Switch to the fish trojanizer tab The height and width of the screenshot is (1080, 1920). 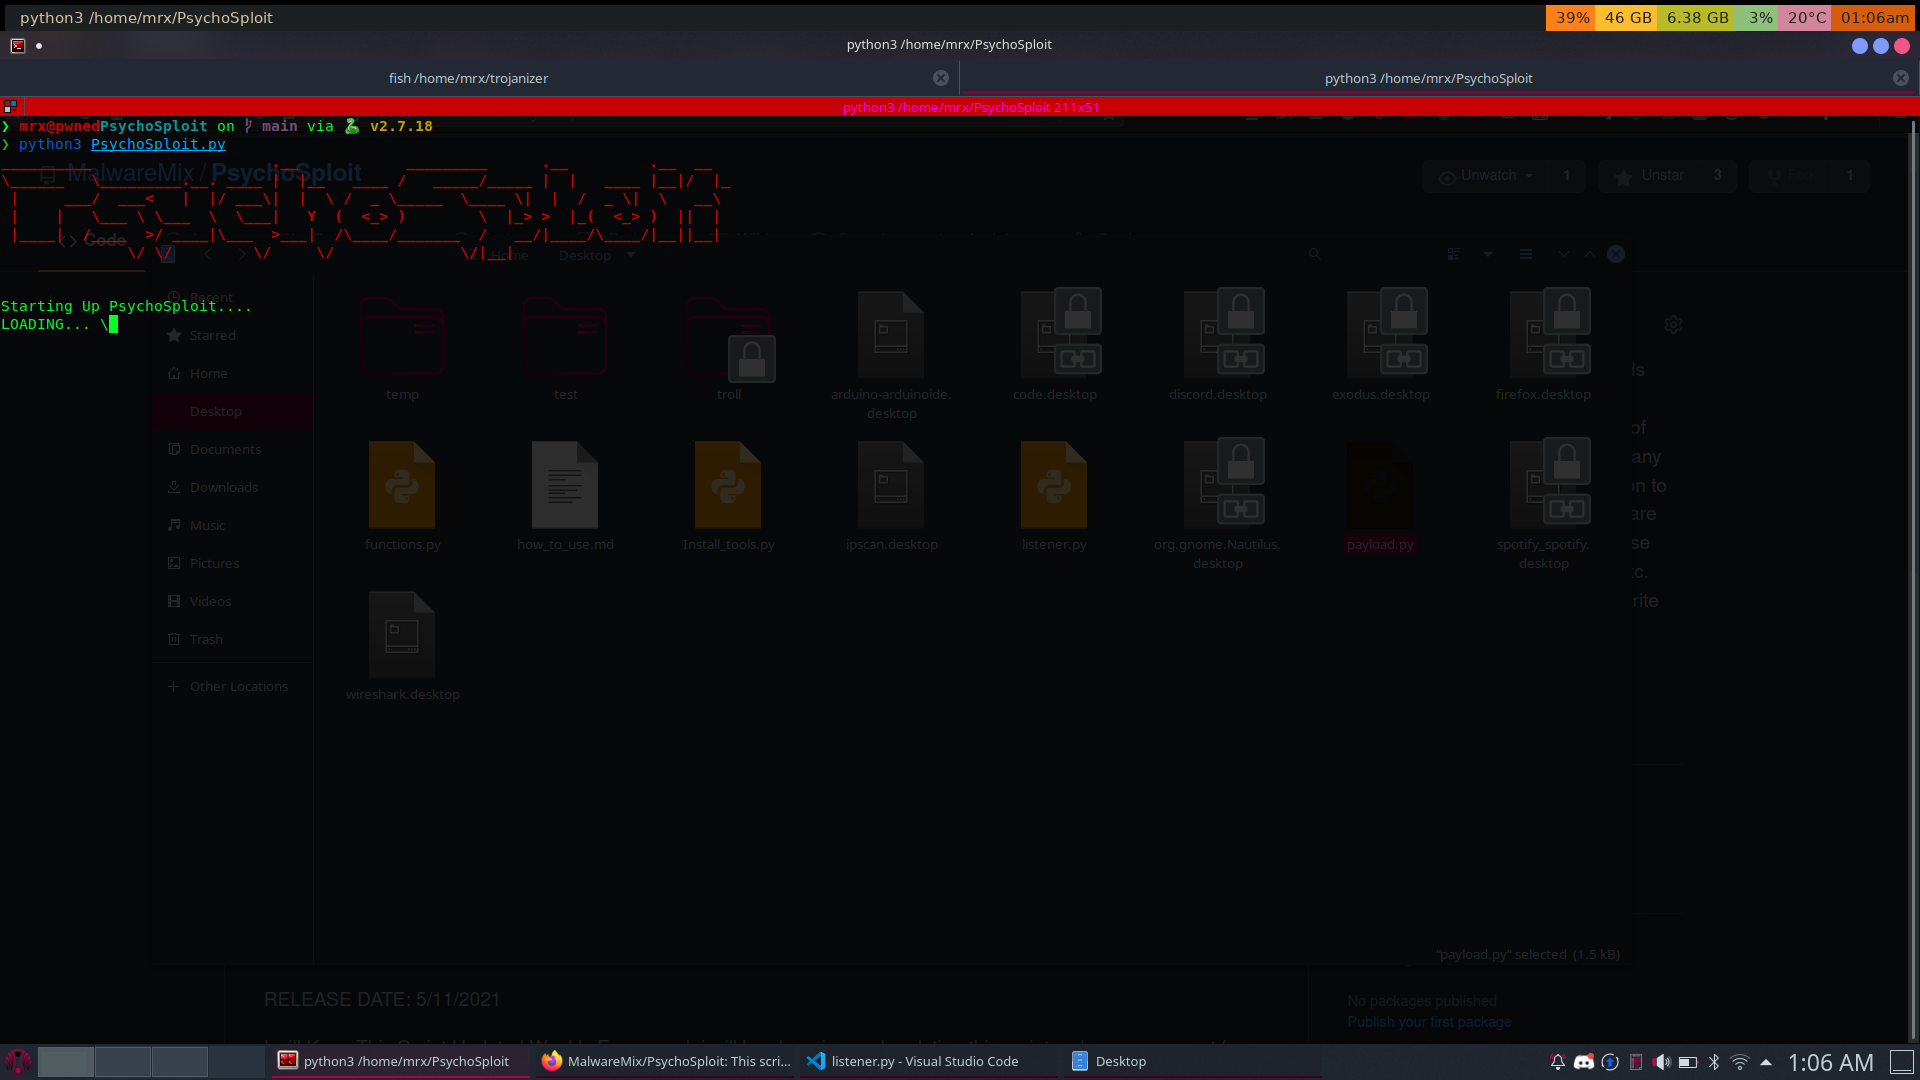point(468,78)
